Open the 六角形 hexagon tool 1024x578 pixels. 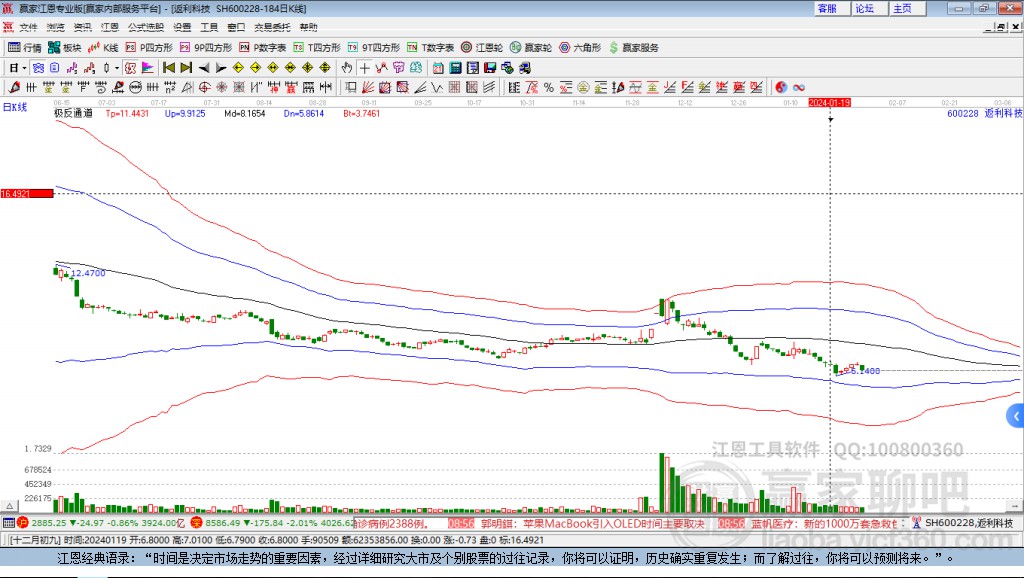click(x=578, y=47)
